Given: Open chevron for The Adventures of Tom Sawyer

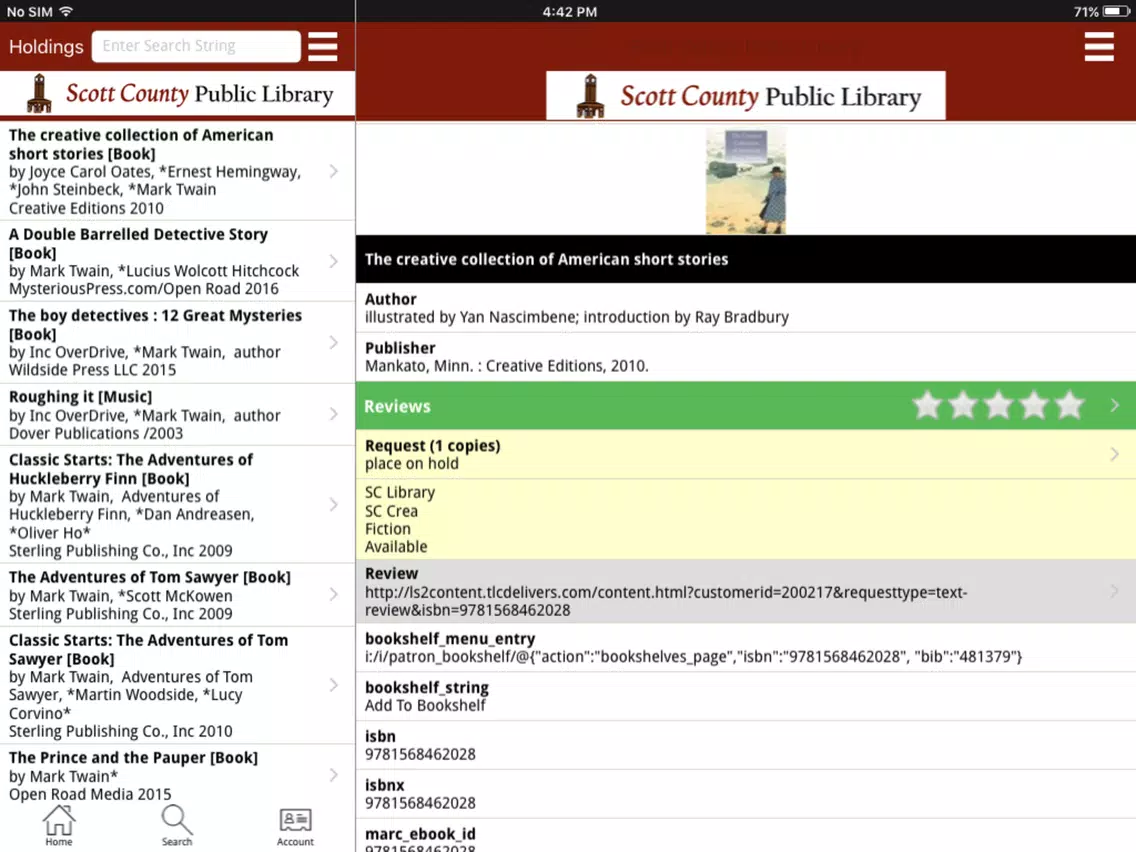Looking at the screenshot, I should (333, 594).
